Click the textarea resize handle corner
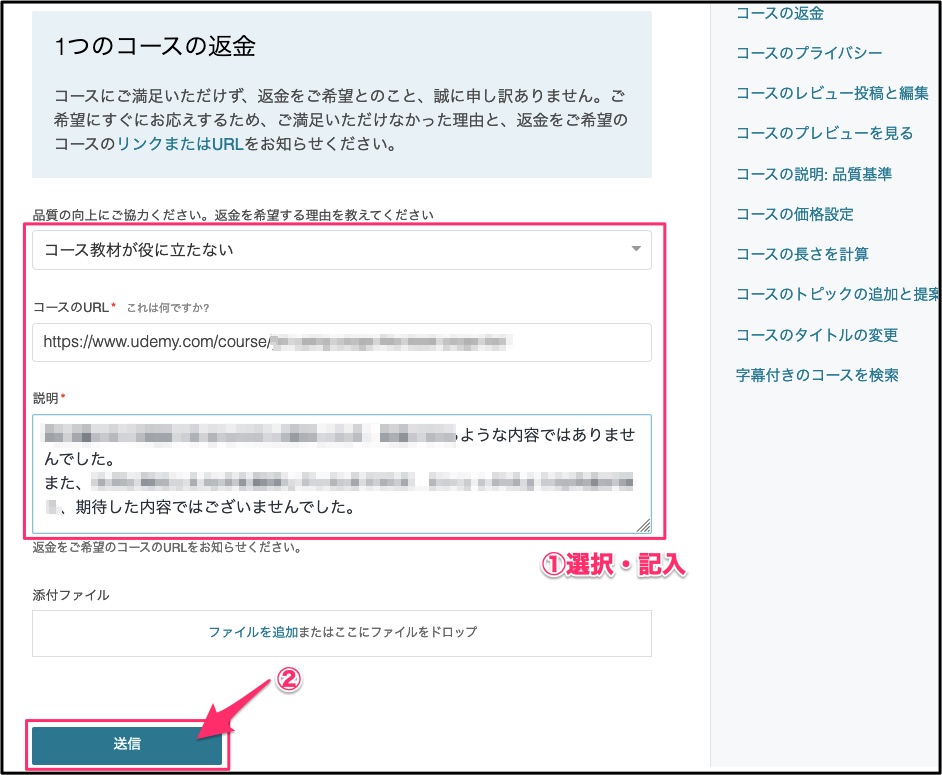This screenshot has height=775, width=942. [x=643, y=525]
